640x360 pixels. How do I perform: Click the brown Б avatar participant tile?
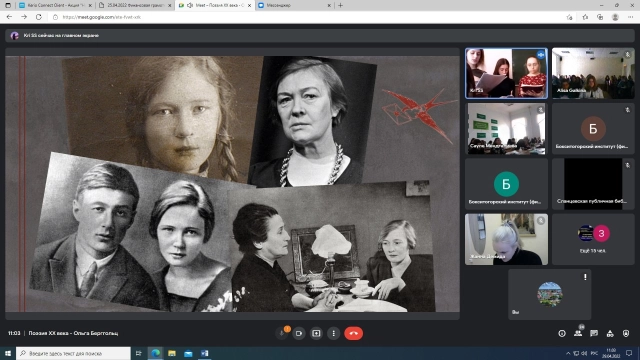593,129
